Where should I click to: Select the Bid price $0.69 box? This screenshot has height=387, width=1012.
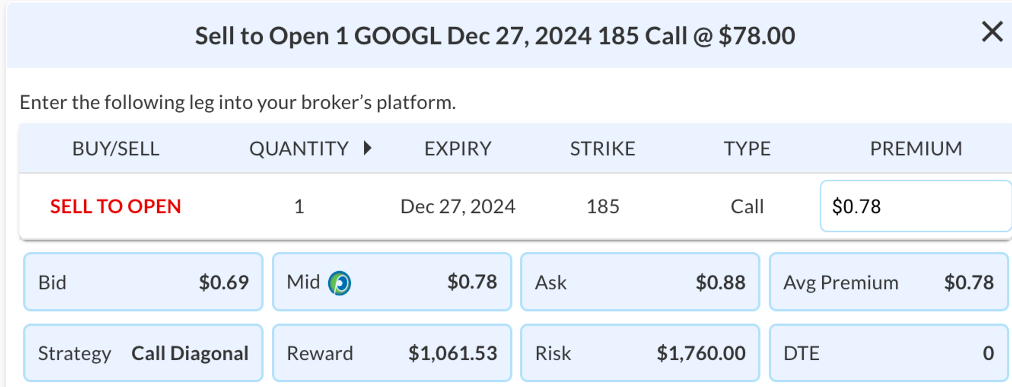[x=143, y=282]
